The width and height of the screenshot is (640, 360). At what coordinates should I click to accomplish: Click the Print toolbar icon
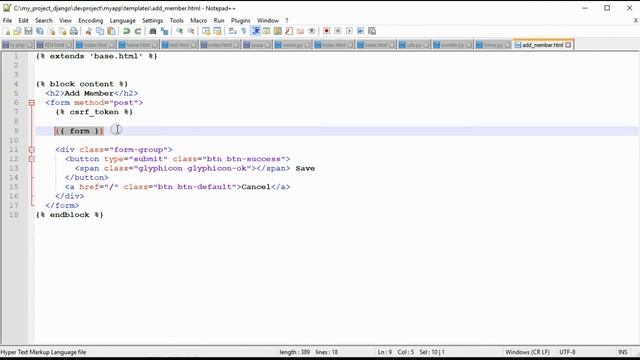coord(73,31)
